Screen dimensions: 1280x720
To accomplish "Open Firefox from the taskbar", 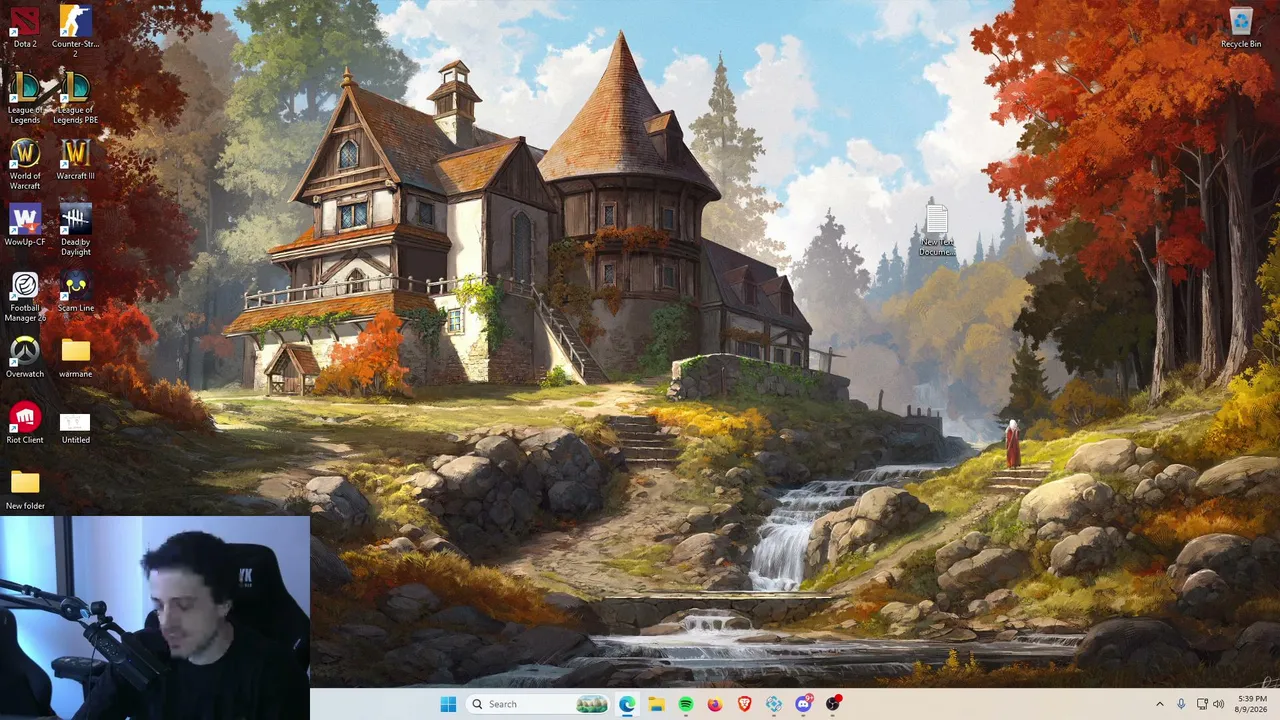I will (x=715, y=704).
